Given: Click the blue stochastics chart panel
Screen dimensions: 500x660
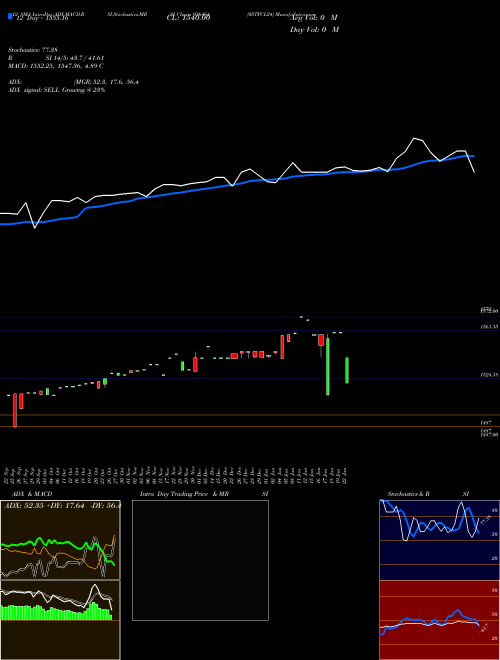Looking at the screenshot, I should [x=439, y=540].
